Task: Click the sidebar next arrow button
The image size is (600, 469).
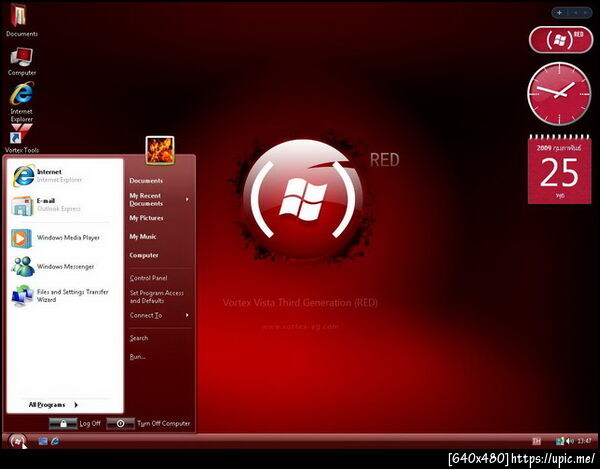Action: [586, 13]
